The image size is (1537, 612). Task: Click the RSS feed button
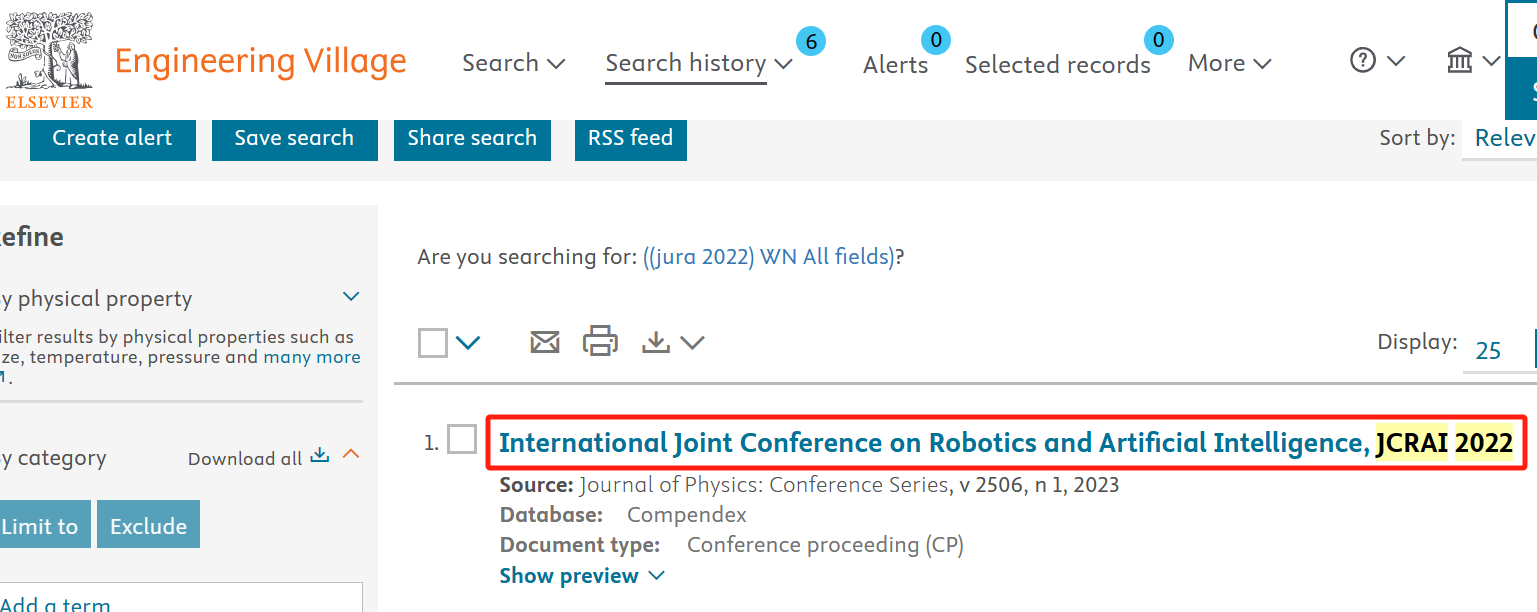pyautogui.click(x=630, y=138)
